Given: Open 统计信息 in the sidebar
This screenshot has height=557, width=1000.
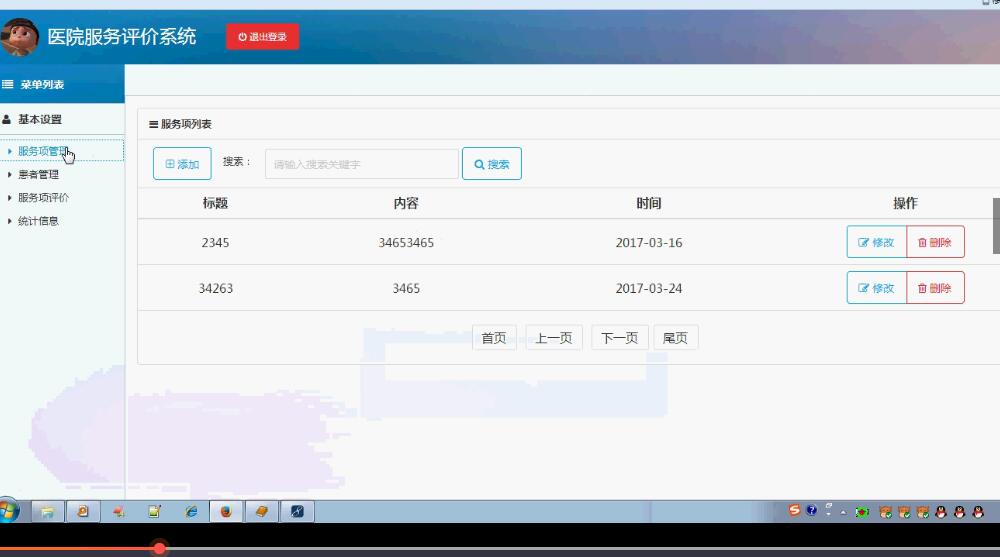Looking at the screenshot, I should [38, 221].
